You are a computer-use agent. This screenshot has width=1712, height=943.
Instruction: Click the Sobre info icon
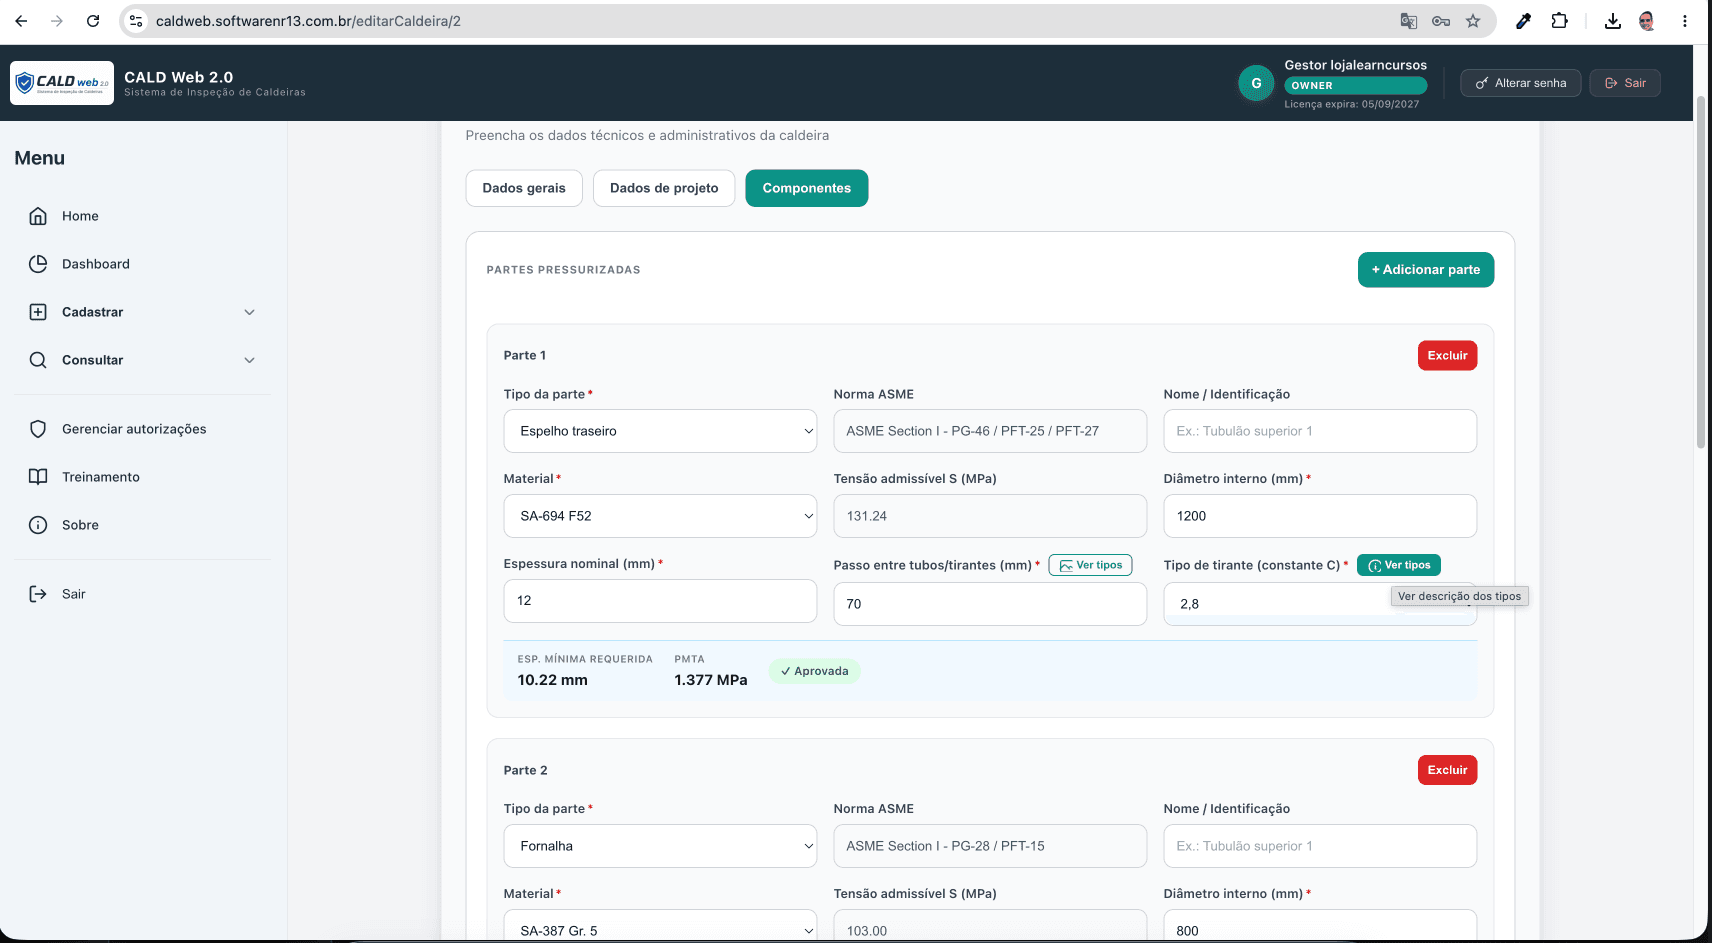[38, 525]
